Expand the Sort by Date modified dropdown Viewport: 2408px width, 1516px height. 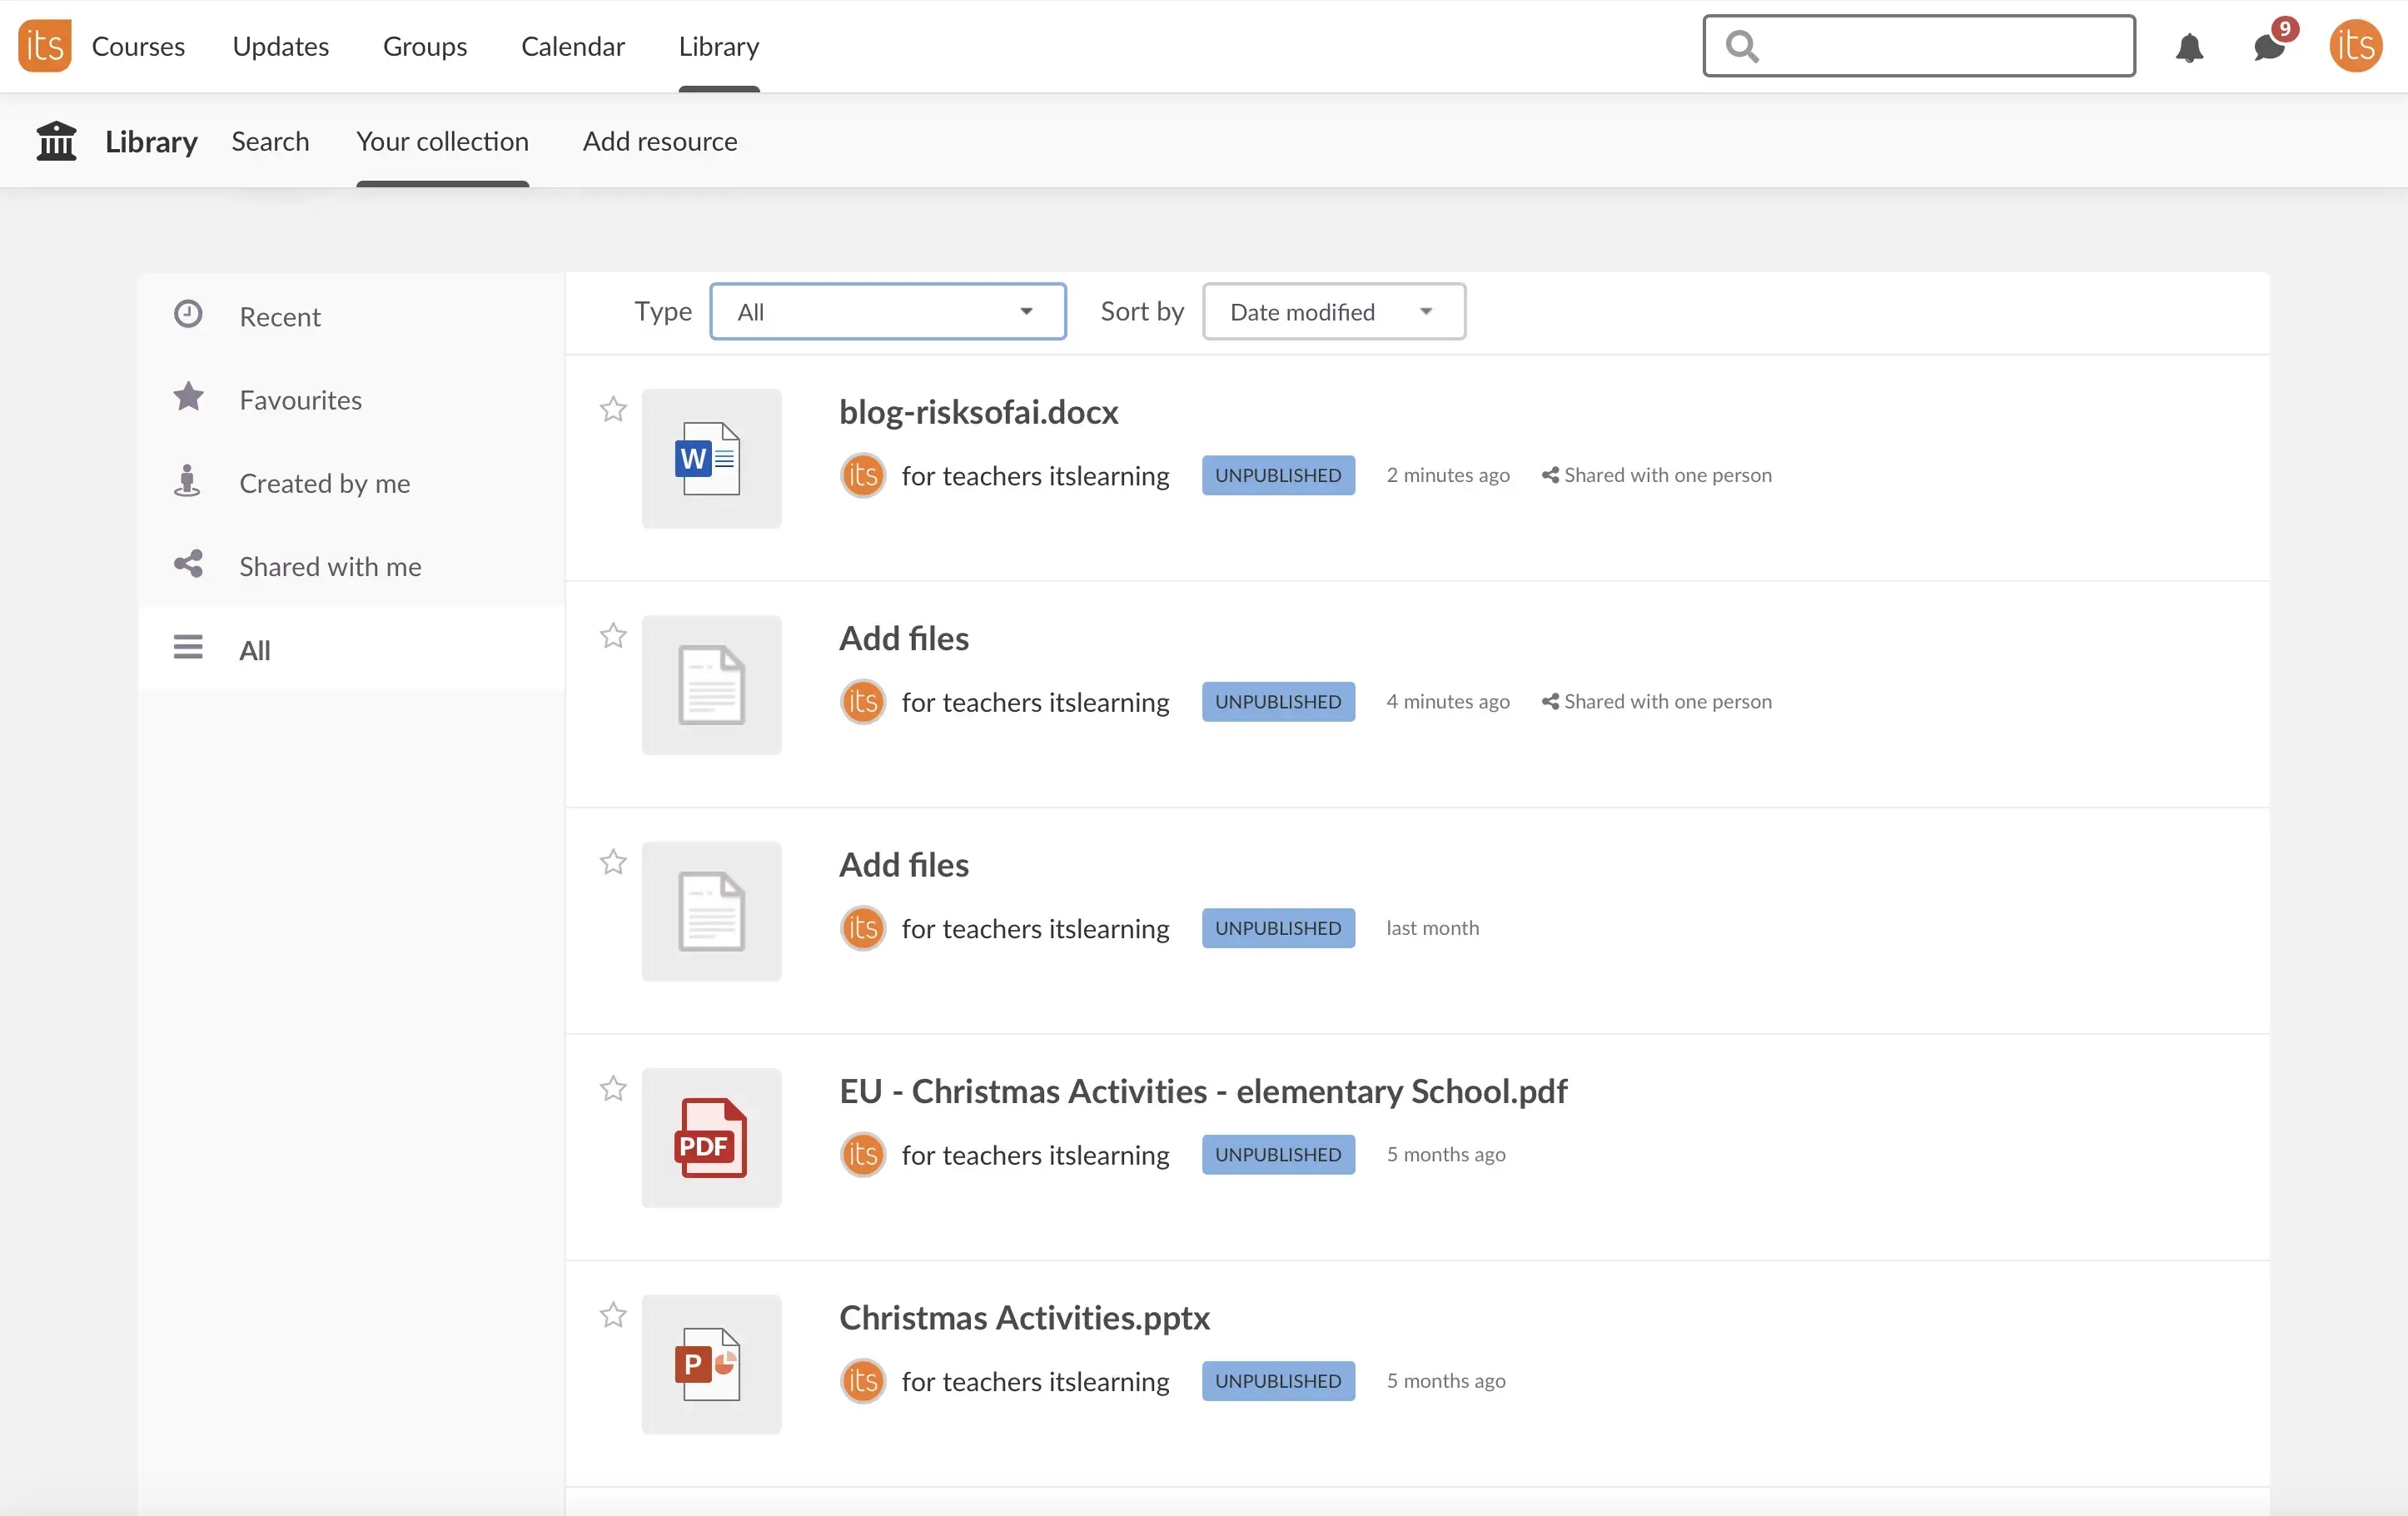pos(1333,312)
